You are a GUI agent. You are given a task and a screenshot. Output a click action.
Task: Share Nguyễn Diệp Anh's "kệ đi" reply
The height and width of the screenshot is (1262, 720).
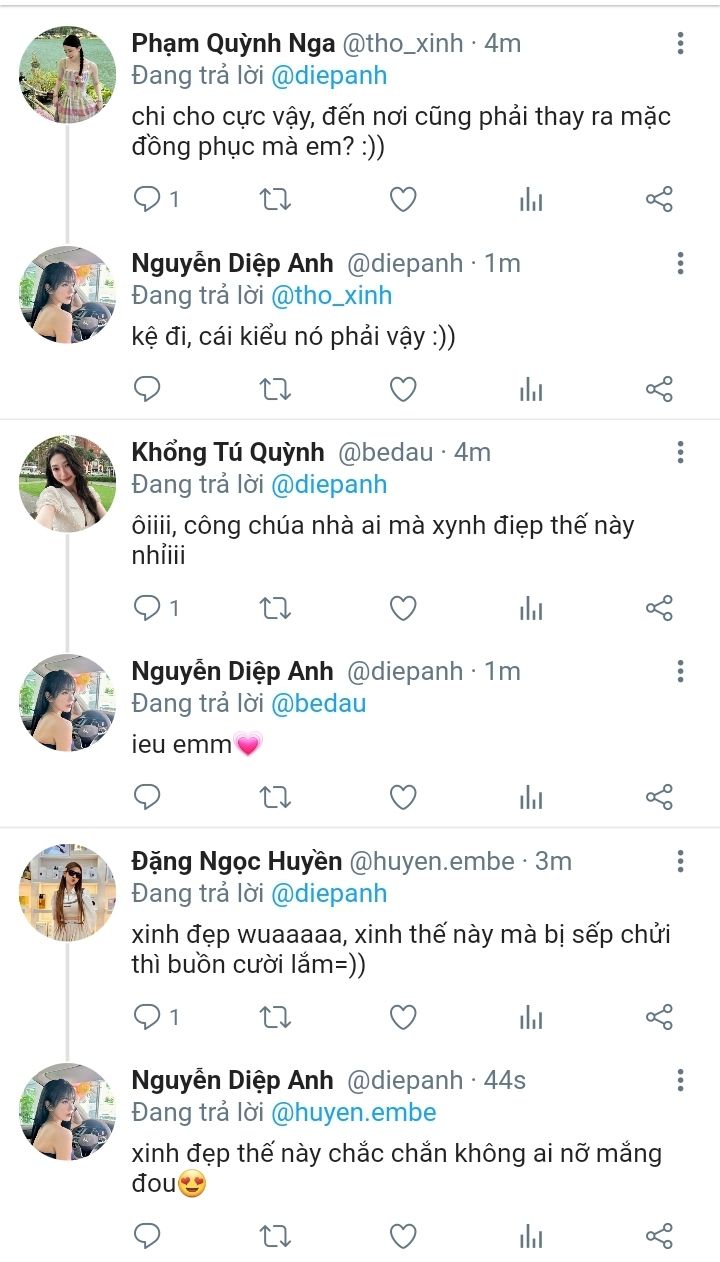pyautogui.click(x=659, y=389)
